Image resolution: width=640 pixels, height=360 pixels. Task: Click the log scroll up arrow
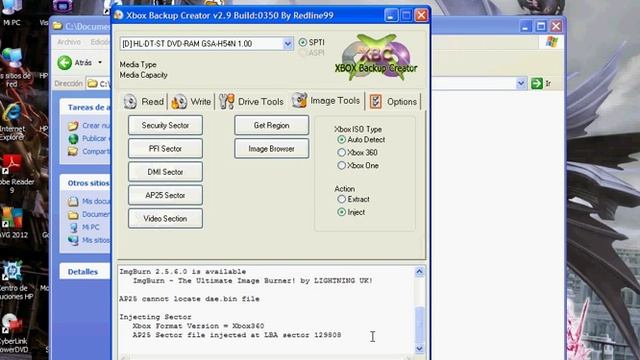point(419,272)
